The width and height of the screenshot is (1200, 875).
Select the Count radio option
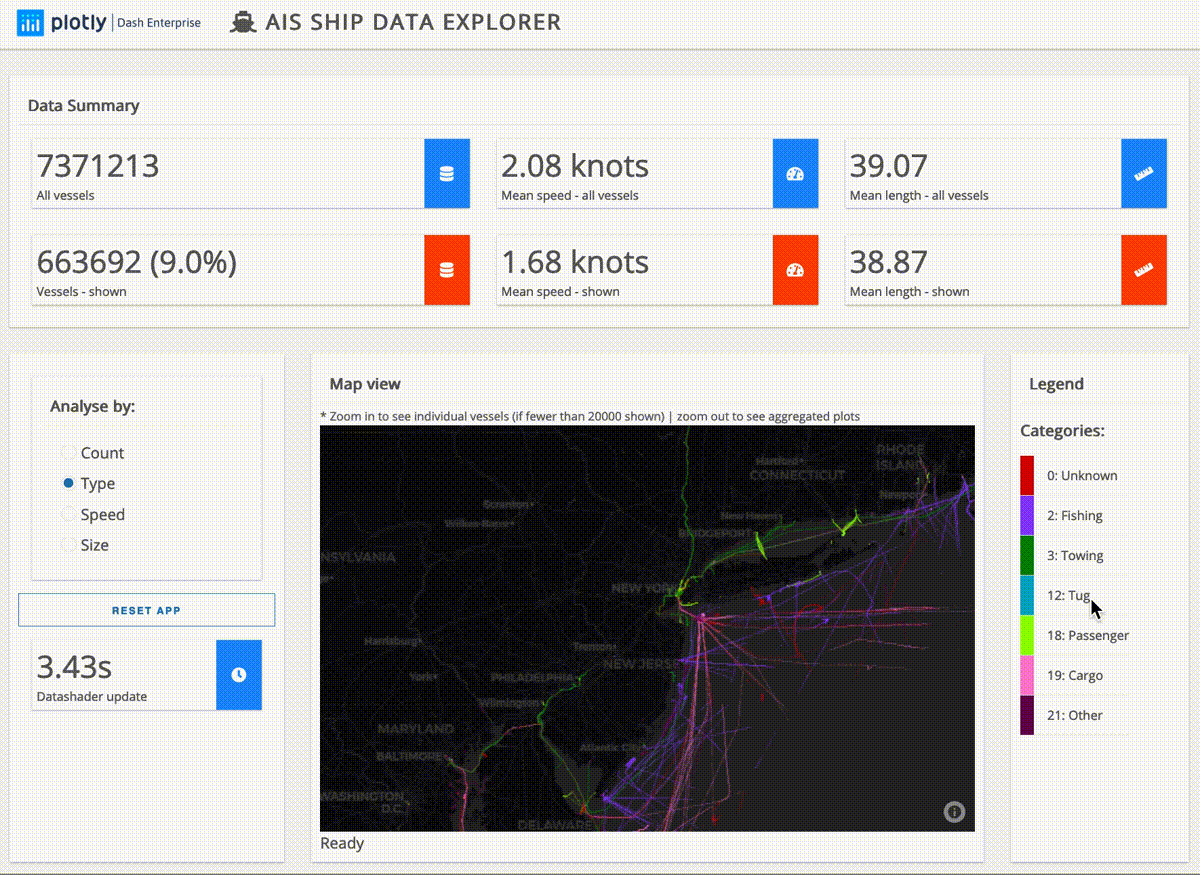tap(68, 453)
